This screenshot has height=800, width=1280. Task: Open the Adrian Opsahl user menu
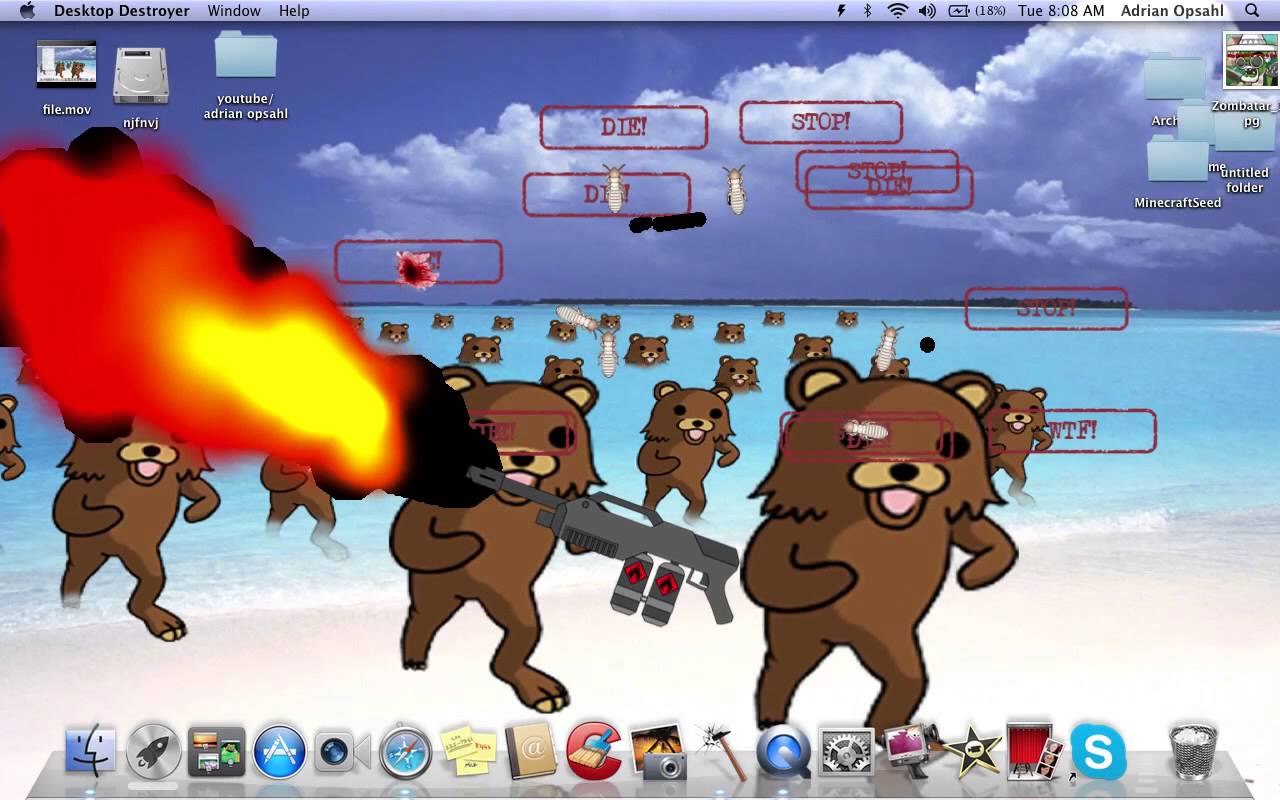pos(1171,11)
